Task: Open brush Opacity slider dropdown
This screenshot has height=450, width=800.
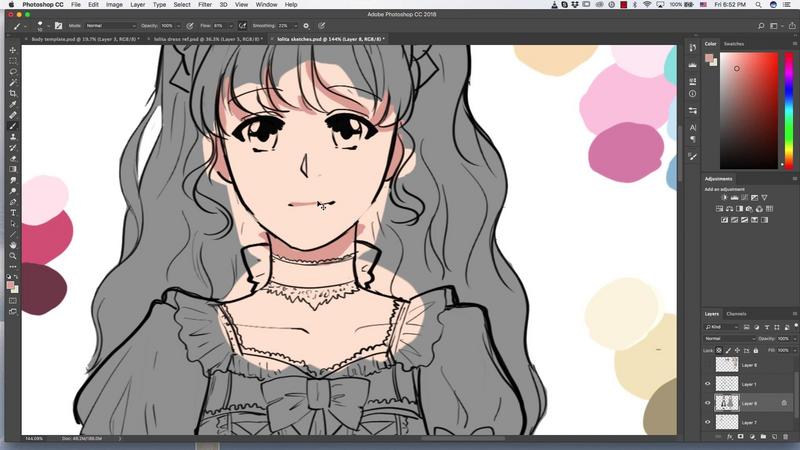Action: tap(178, 26)
